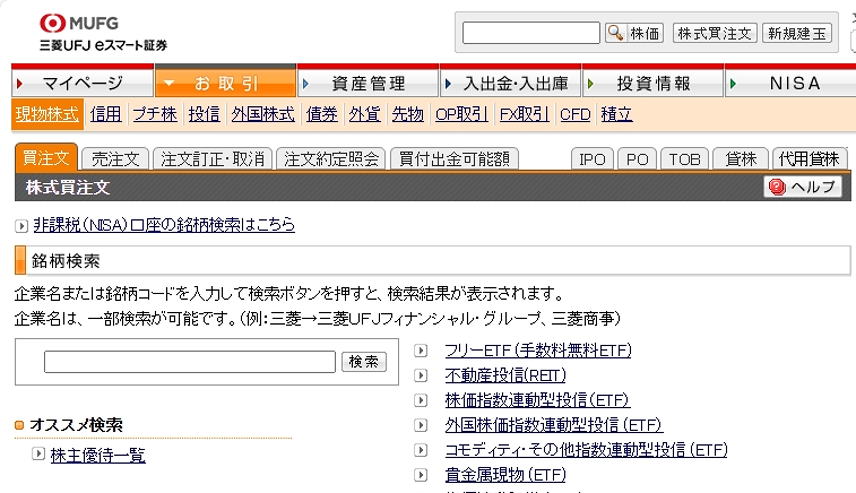
Task: Click the 株式買注文 button at top
Action: (714, 33)
